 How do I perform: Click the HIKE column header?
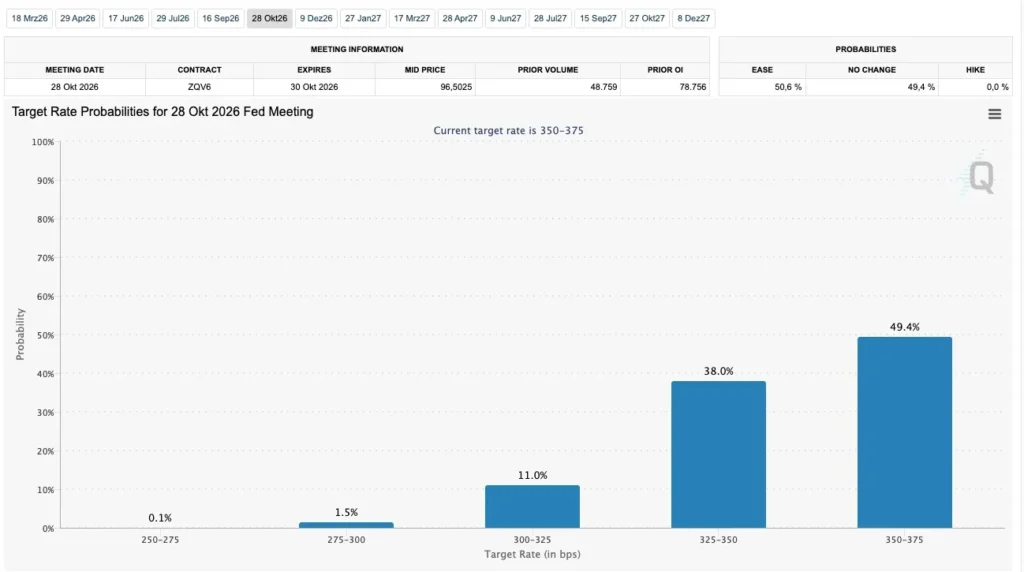tap(975, 70)
